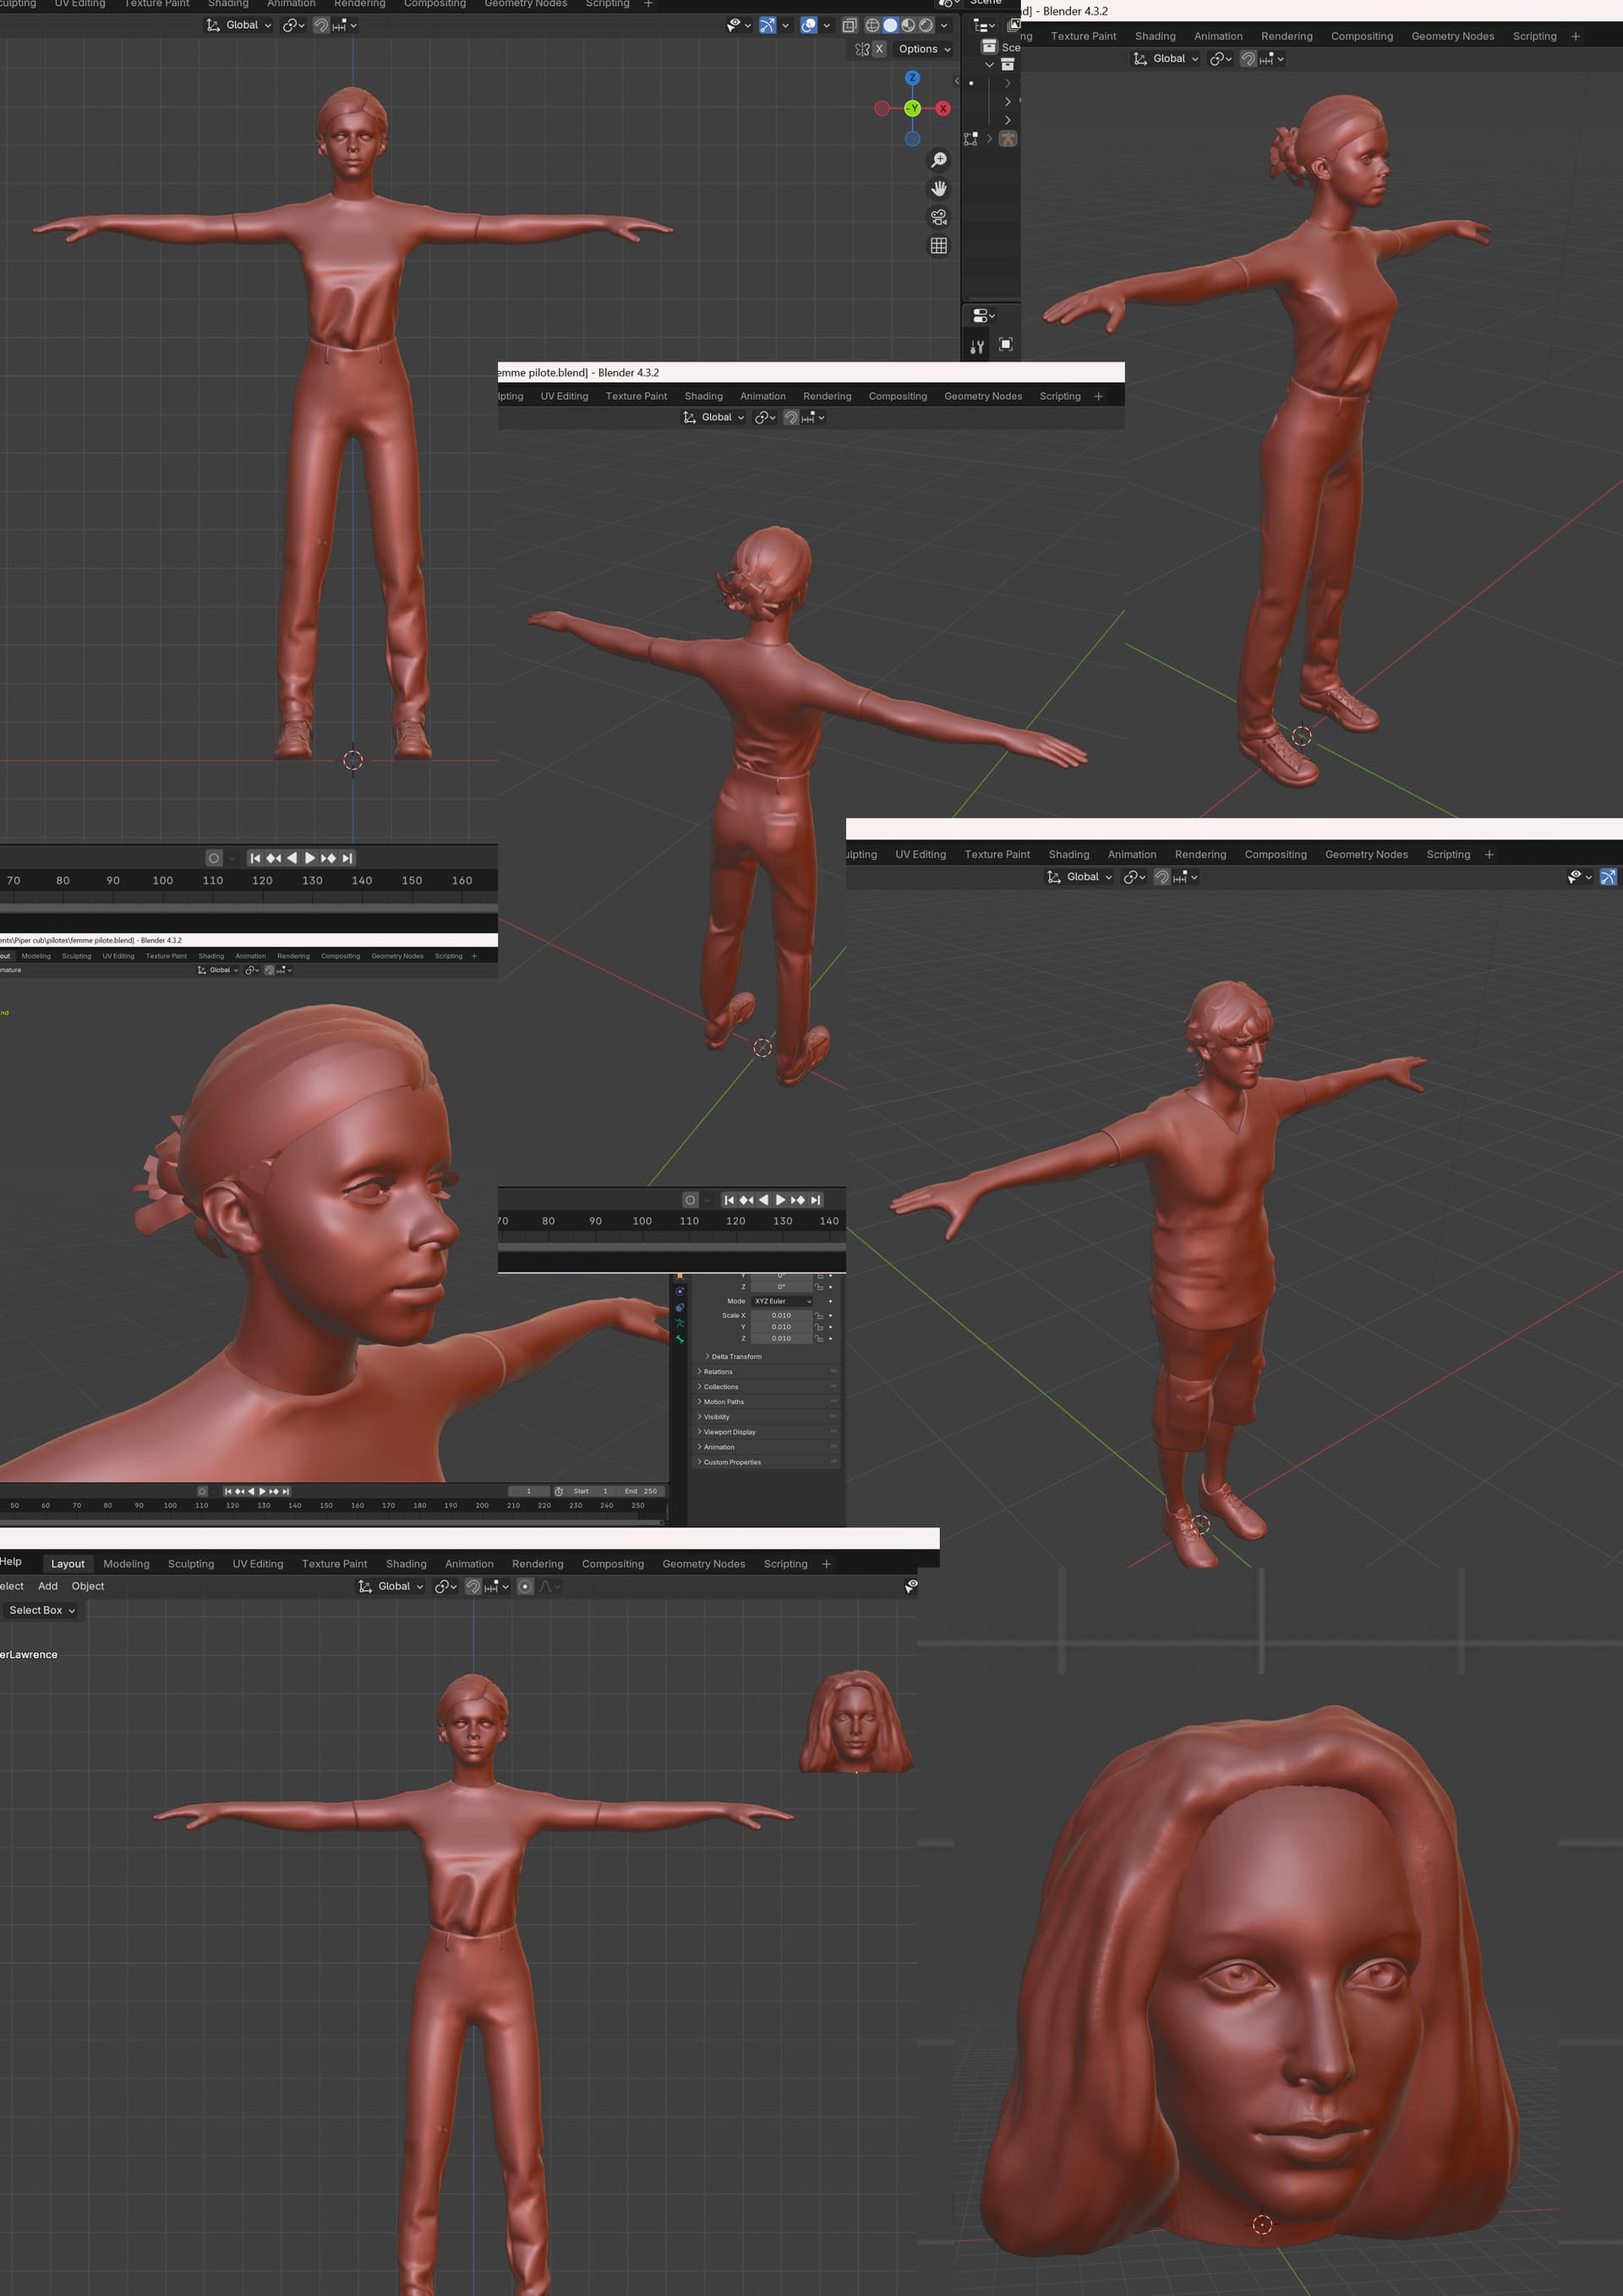Click the blue Z axis gizmo ball
The height and width of the screenshot is (2296, 1623).
tap(912, 78)
